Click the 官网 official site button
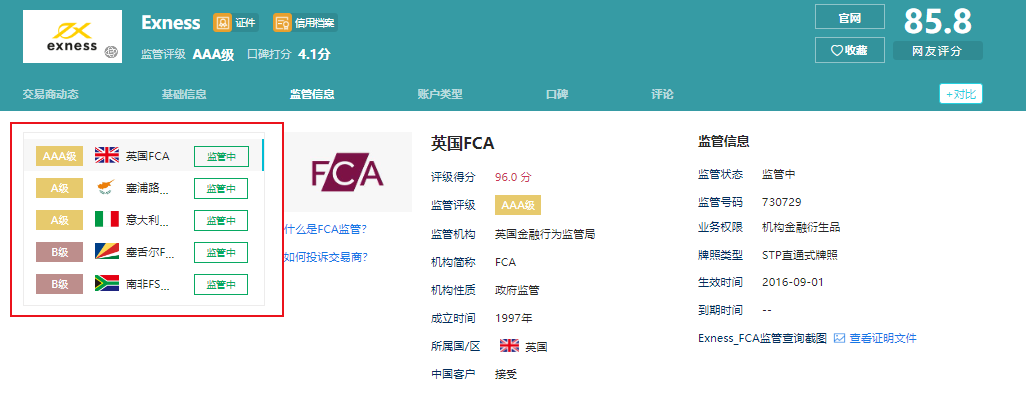Image resolution: width=1026 pixels, height=412 pixels. pos(849,17)
